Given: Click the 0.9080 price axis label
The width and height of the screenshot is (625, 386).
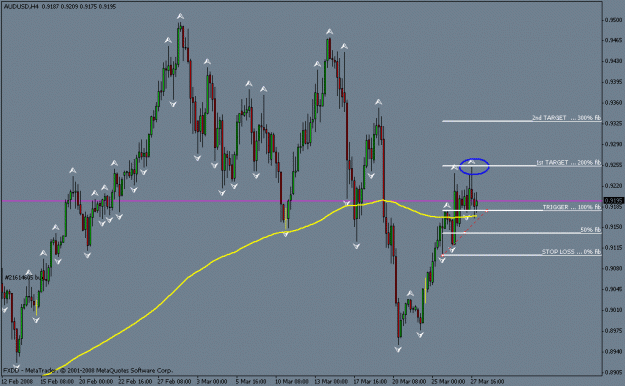Looking at the screenshot, I should (614, 268).
